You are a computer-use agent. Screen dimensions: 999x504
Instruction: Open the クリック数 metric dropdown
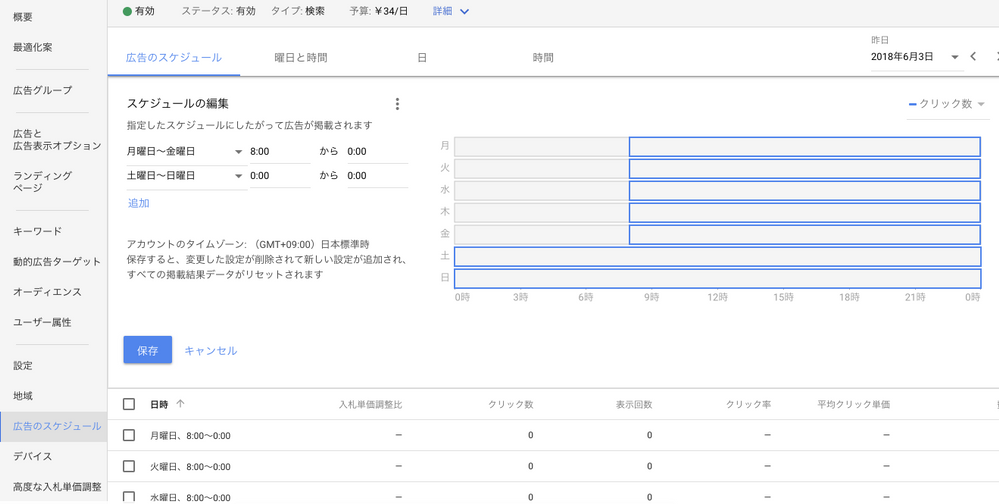coord(947,104)
